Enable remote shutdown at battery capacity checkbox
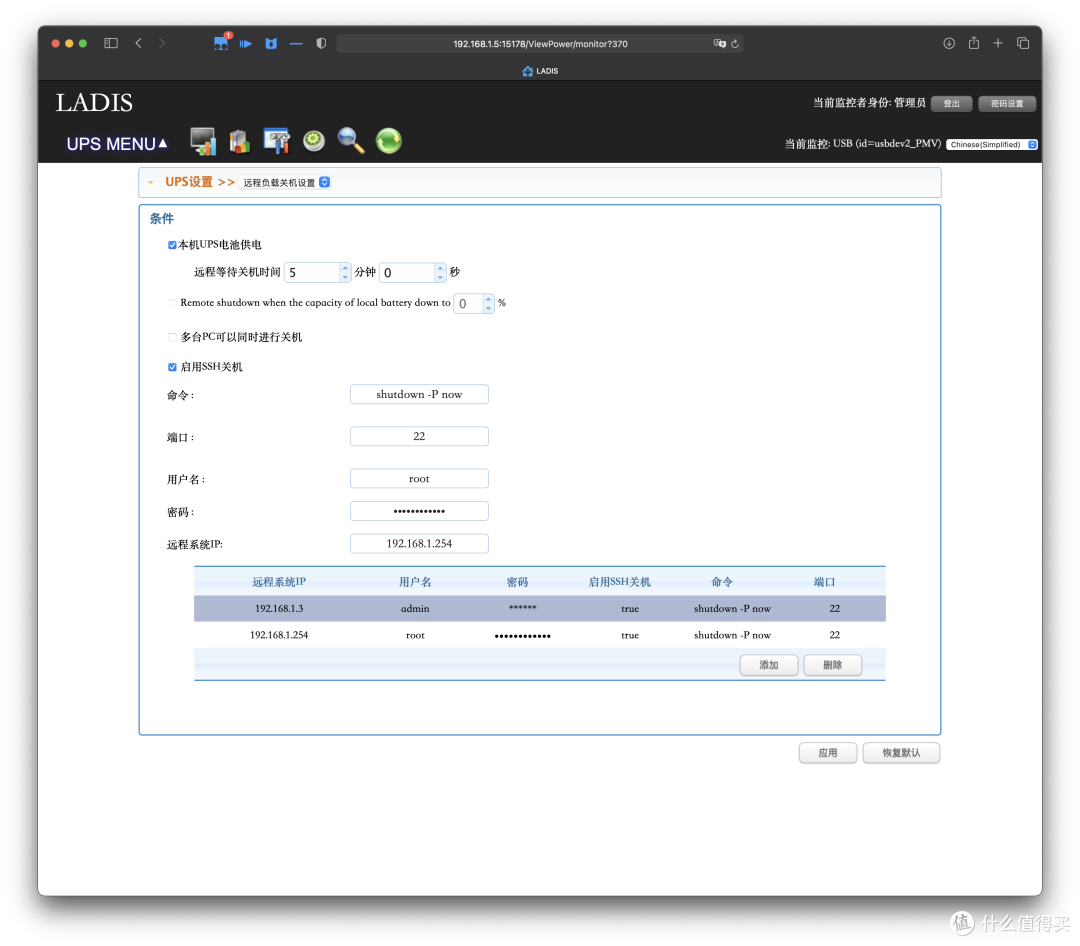The height and width of the screenshot is (946, 1080). click(x=172, y=303)
